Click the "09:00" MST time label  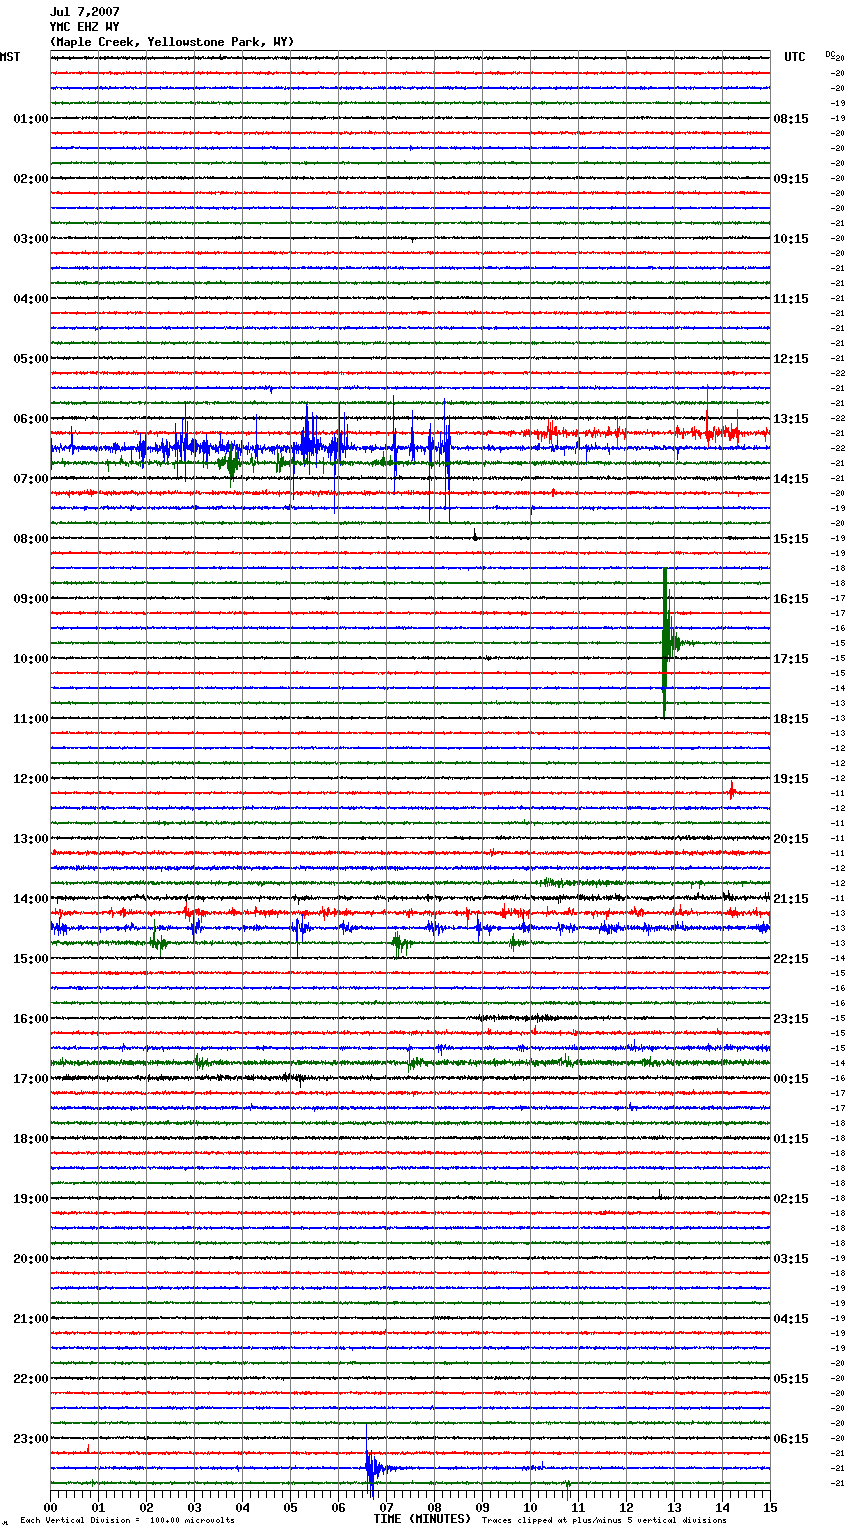31,599
